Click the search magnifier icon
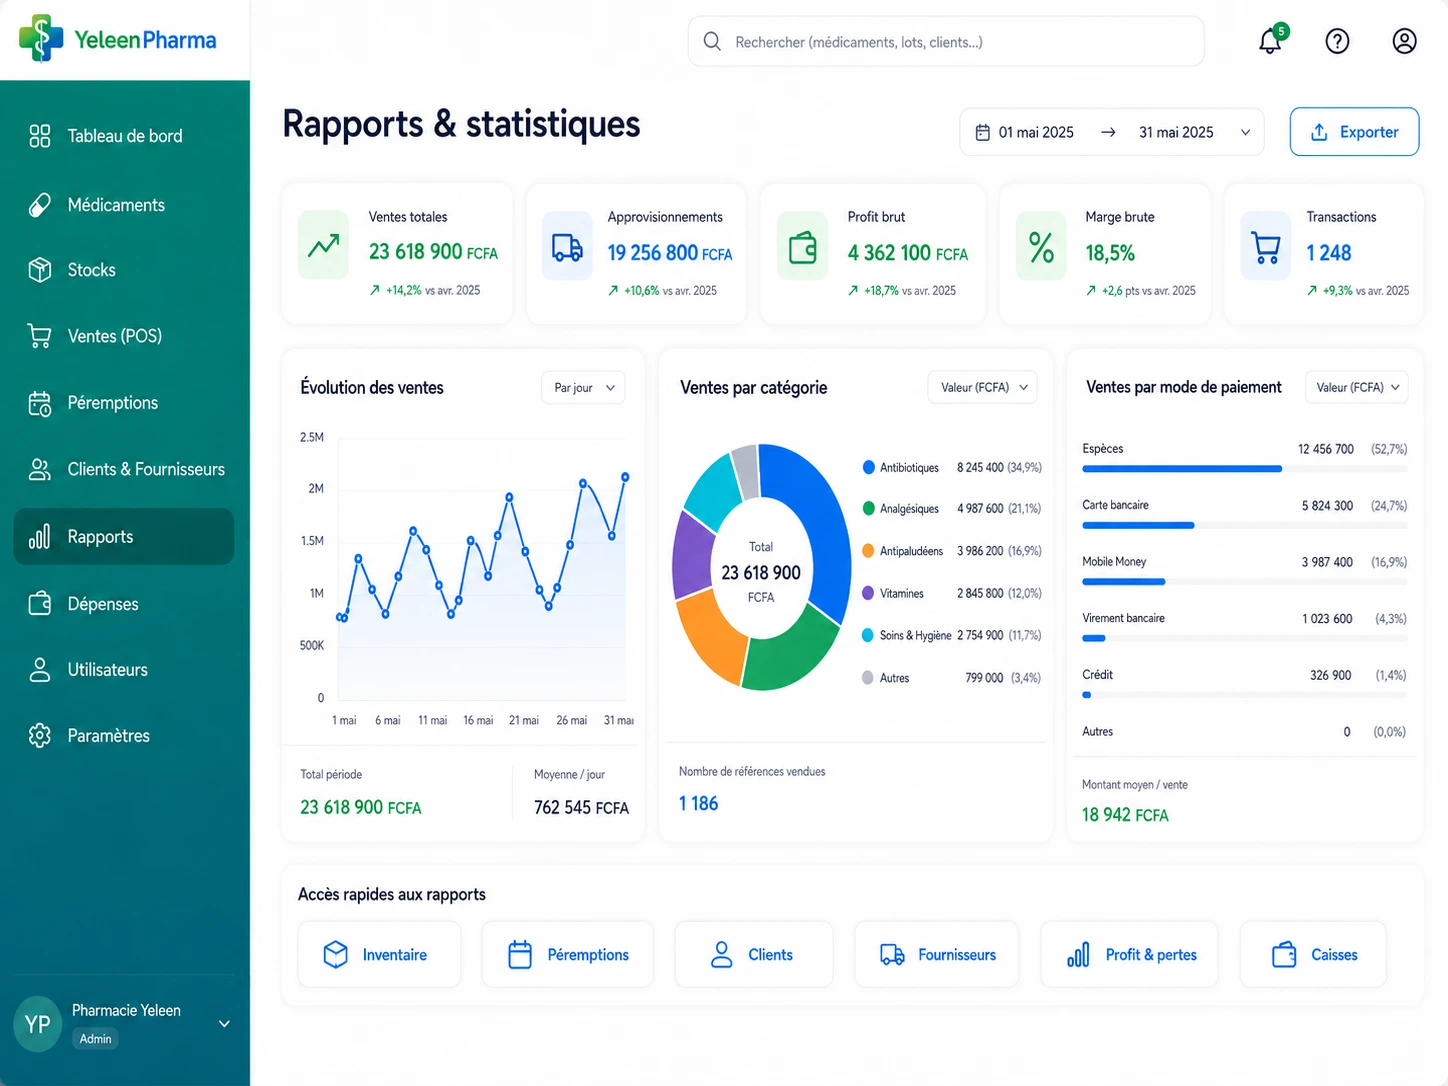 tap(712, 41)
